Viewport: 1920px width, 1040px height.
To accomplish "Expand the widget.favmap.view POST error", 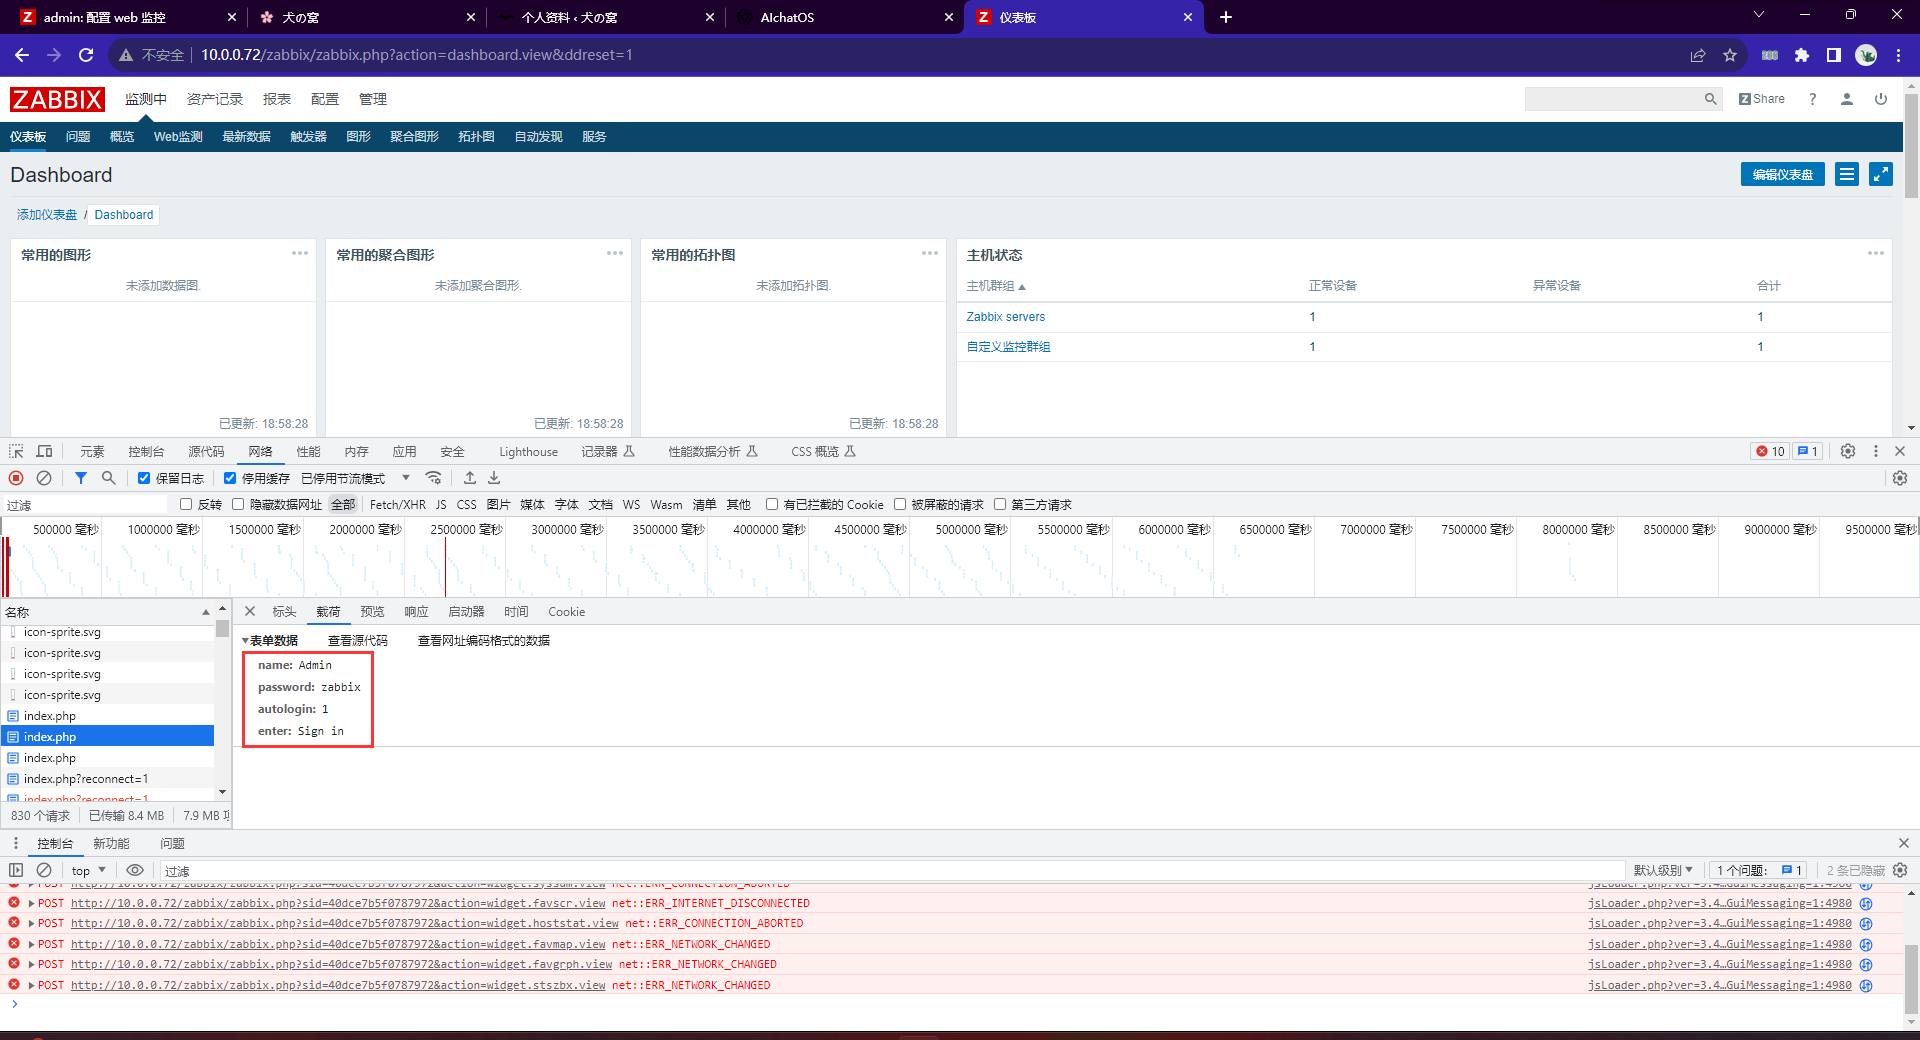I will pyautogui.click(x=31, y=944).
